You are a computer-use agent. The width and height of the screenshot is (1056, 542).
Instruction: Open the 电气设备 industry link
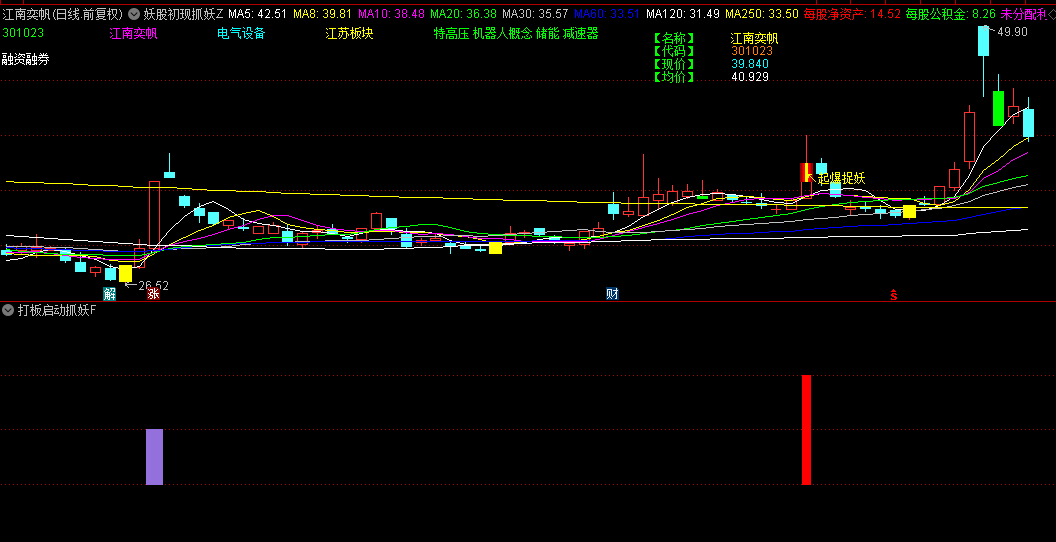pyautogui.click(x=241, y=33)
